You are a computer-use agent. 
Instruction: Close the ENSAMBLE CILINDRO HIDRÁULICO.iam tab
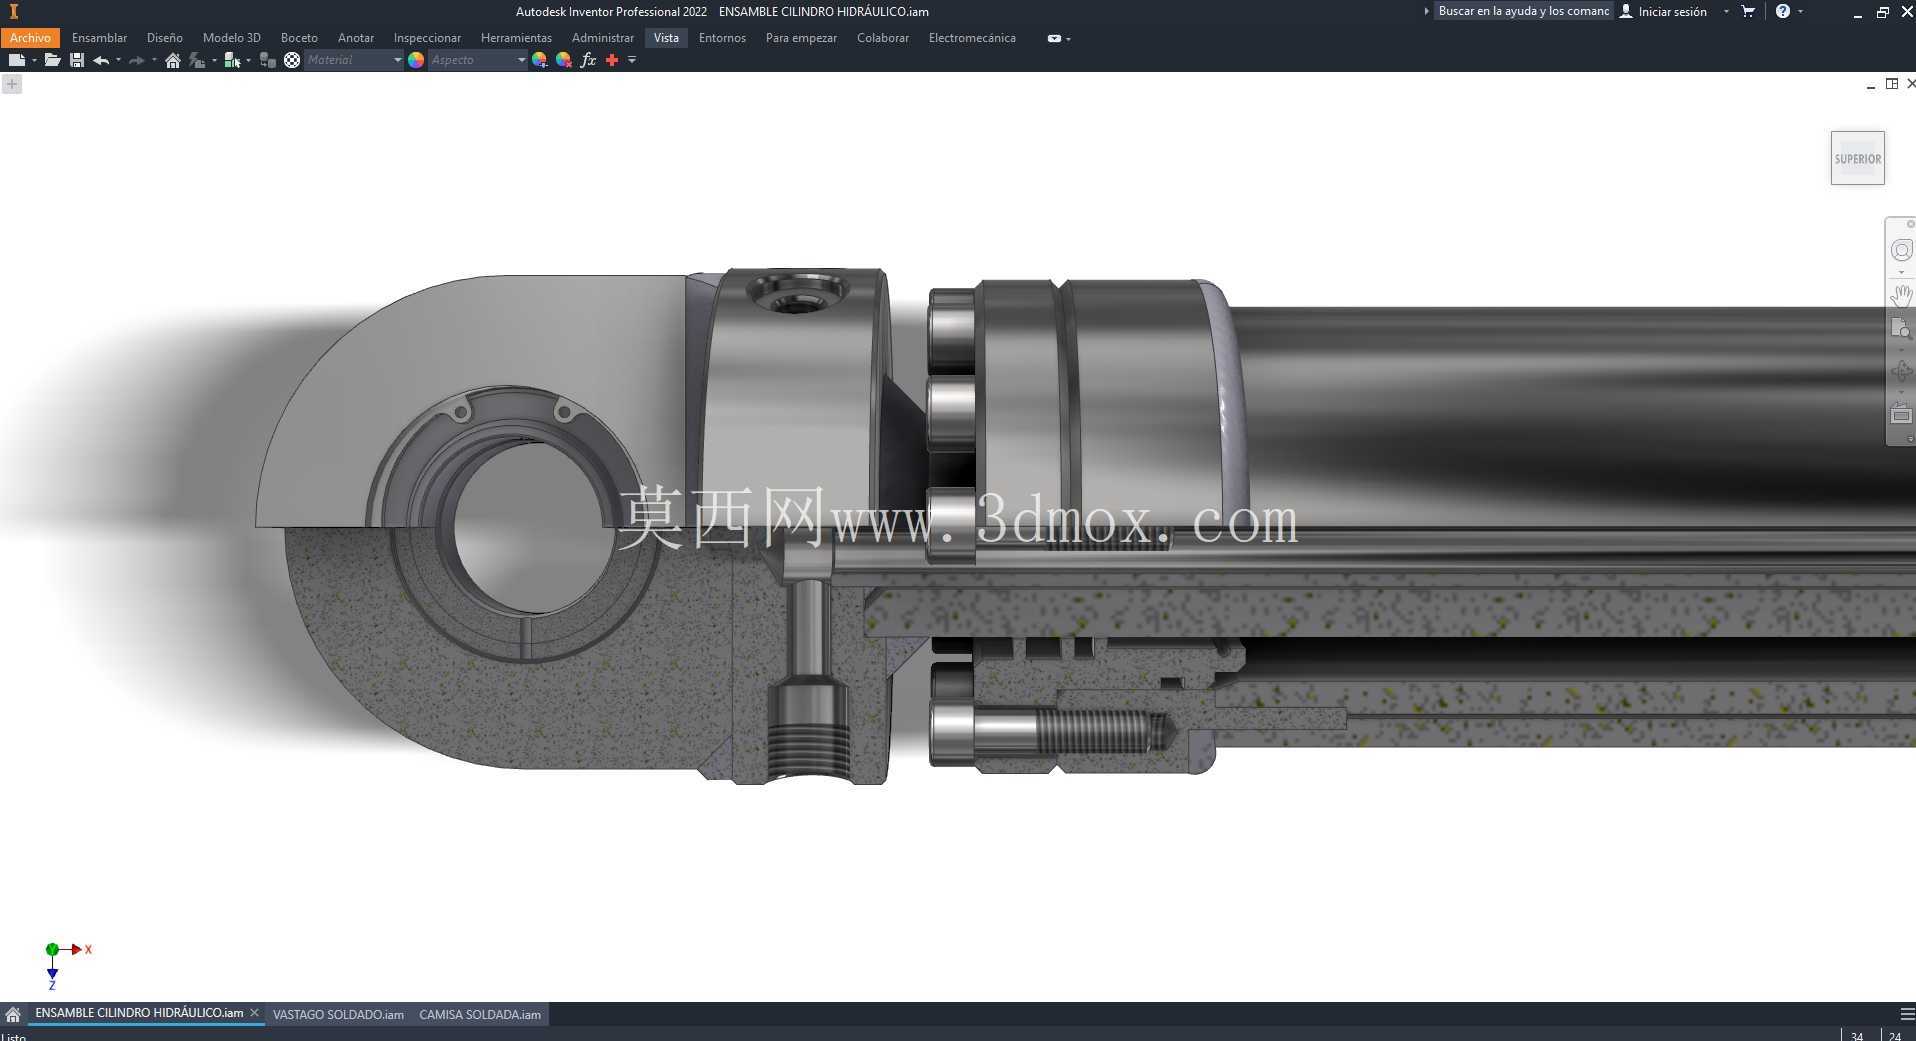tap(254, 1013)
